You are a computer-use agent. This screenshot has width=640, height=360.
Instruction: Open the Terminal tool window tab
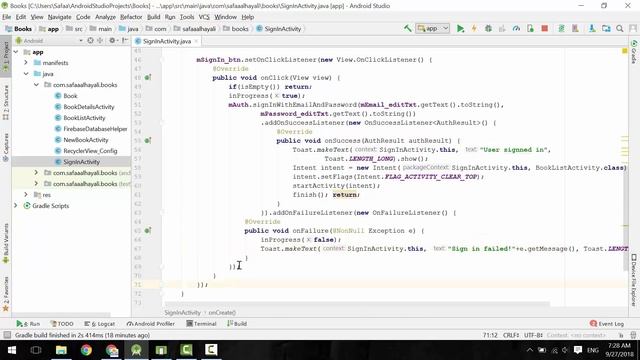click(x=201, y=324)
